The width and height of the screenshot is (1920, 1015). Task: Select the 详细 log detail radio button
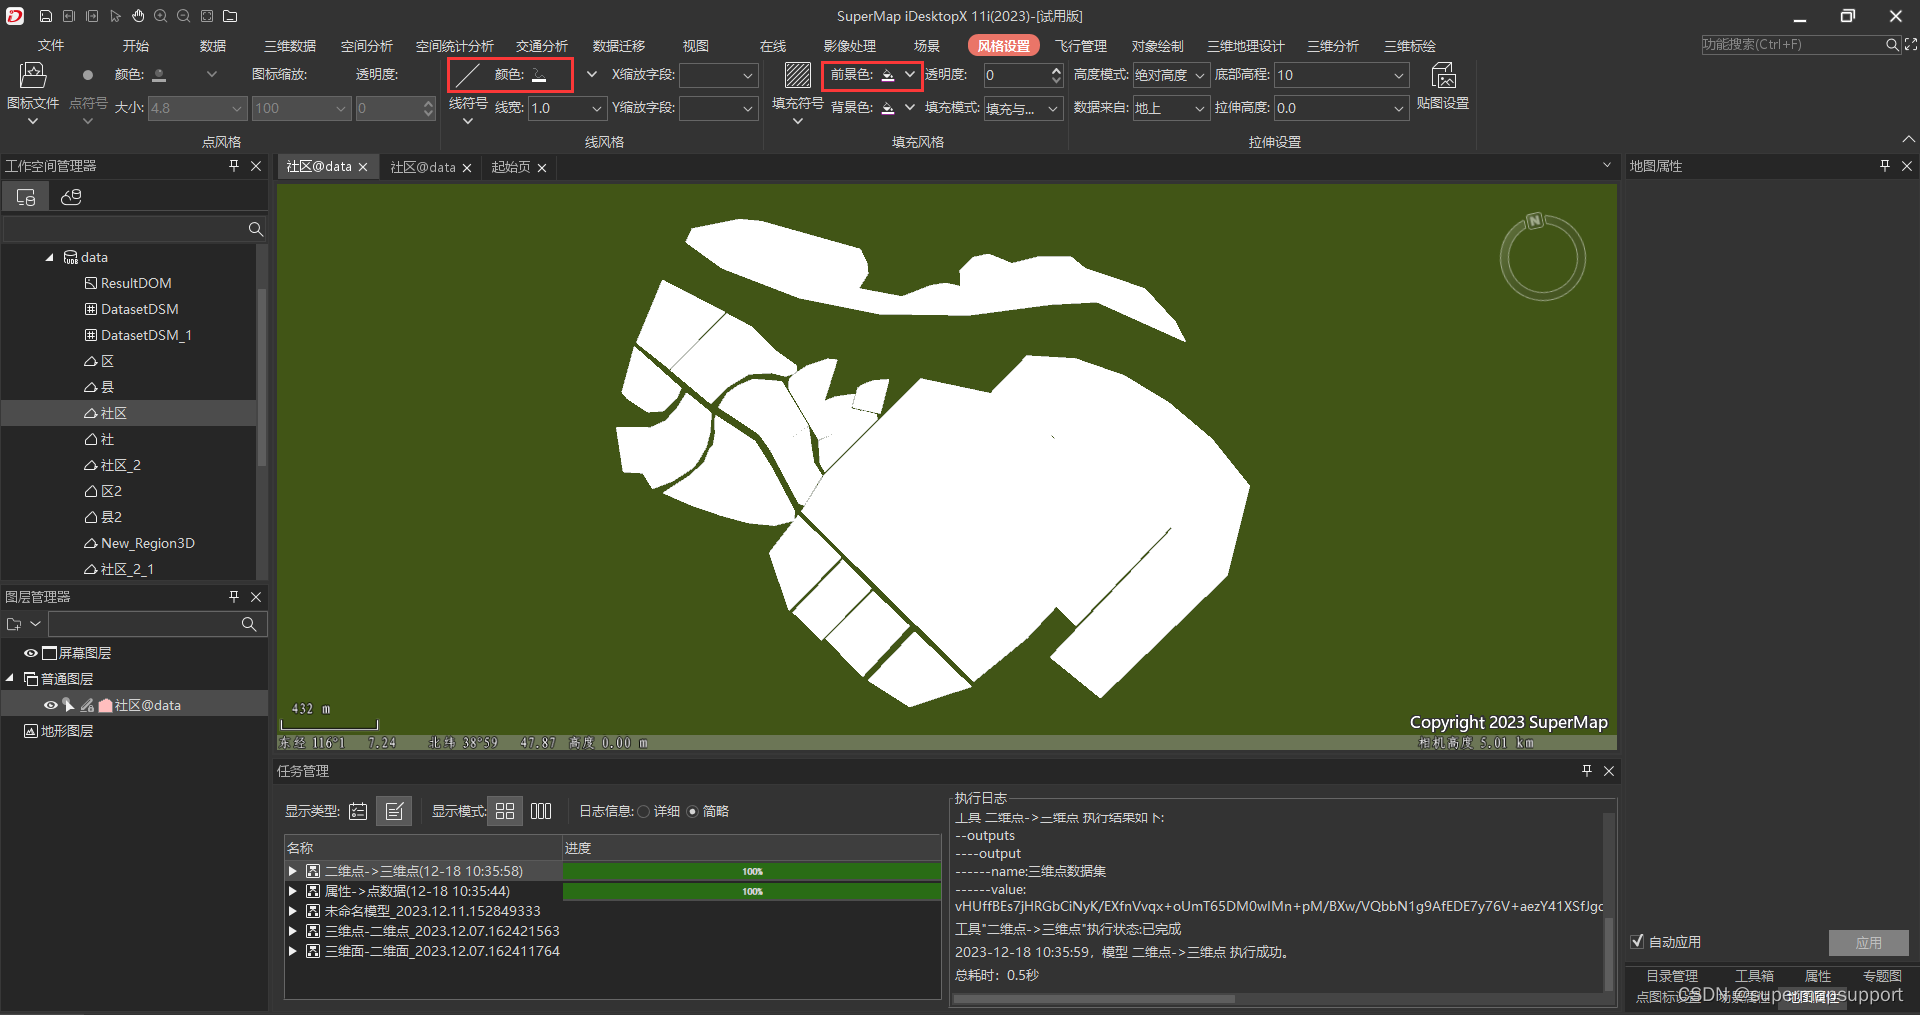pyautogui.click(x=643, y=811)
